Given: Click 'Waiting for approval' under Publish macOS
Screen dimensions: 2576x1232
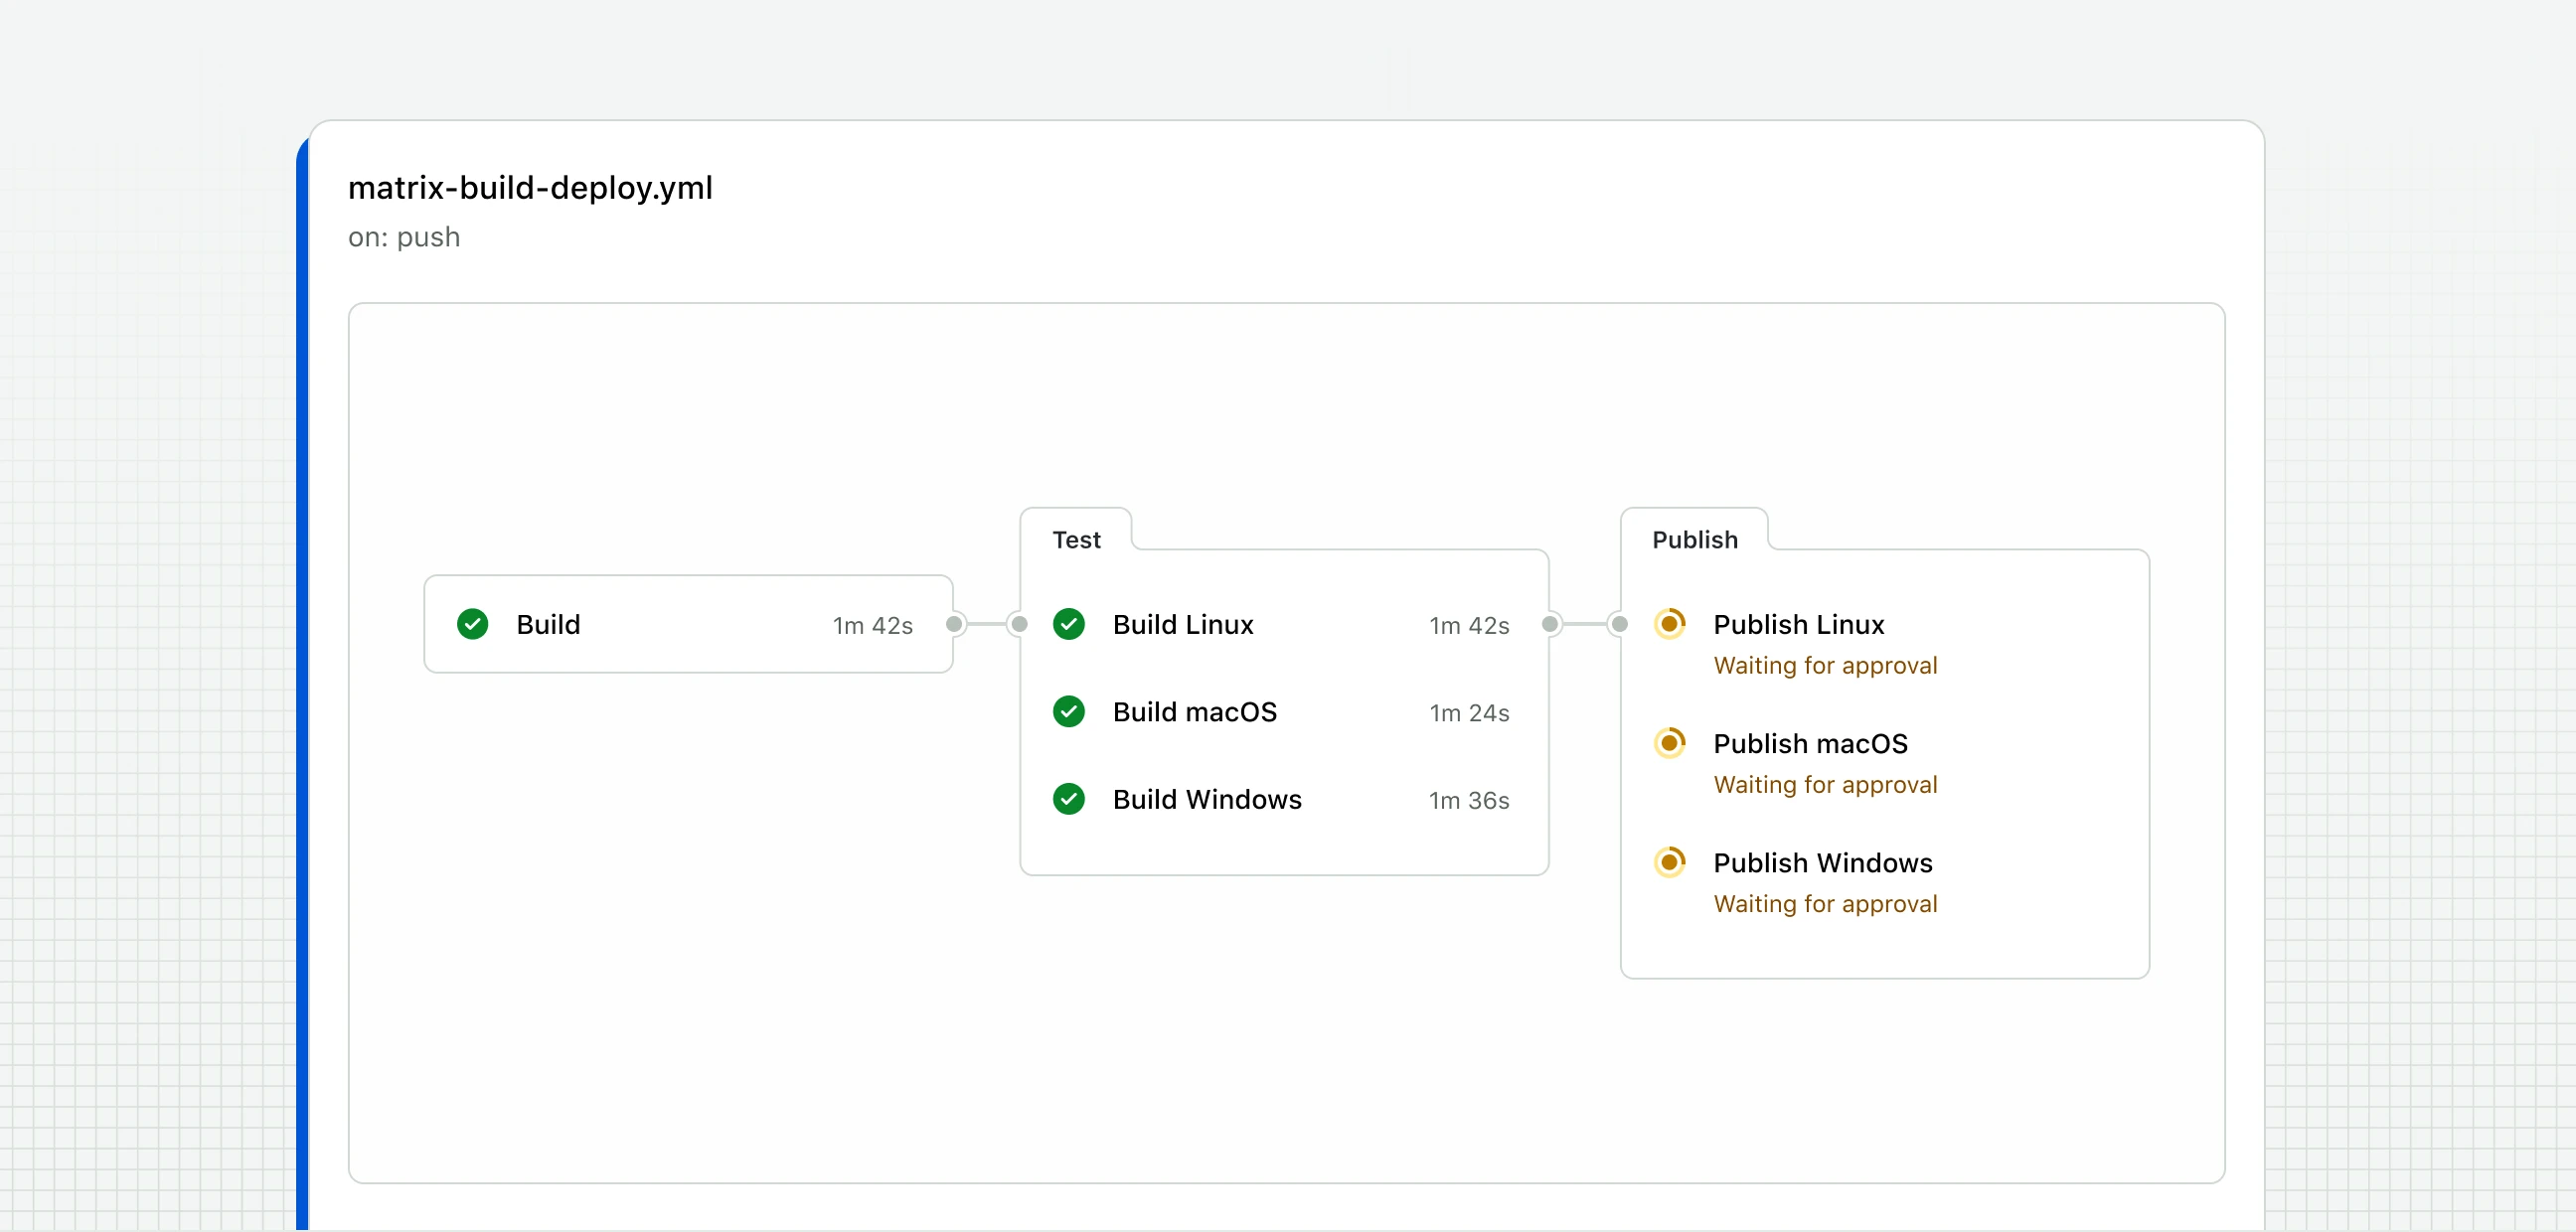Looking at the screenshot, I should click(1825, 785).
